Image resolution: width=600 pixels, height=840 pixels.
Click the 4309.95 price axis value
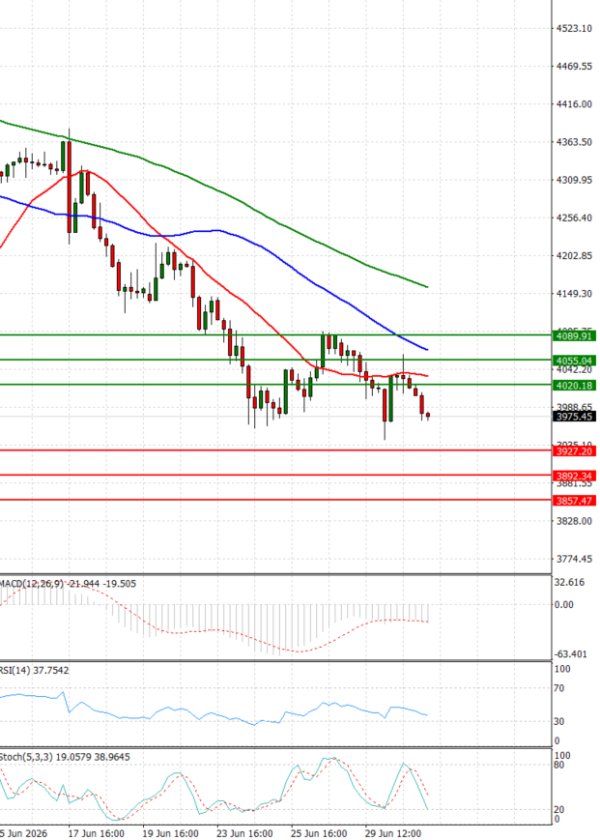coord(574,180)
